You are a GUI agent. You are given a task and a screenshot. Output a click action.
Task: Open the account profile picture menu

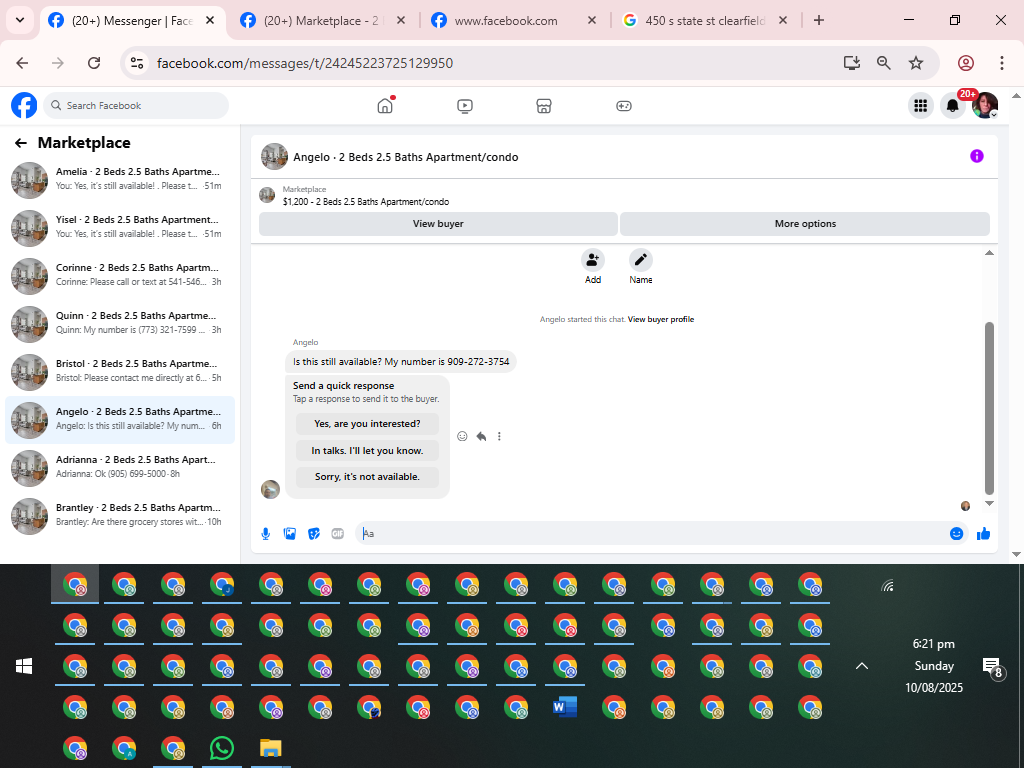tap(985, 105)
